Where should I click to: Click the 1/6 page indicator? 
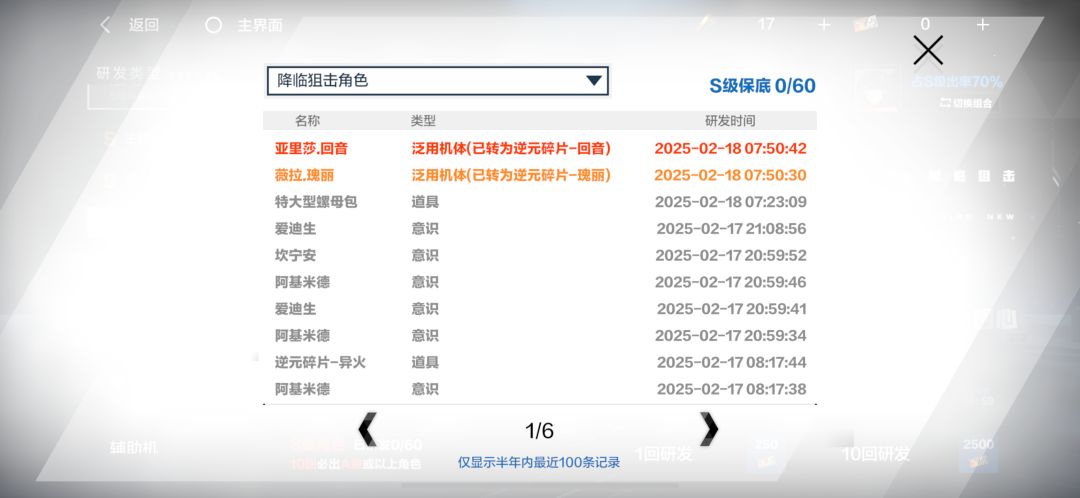539,430
